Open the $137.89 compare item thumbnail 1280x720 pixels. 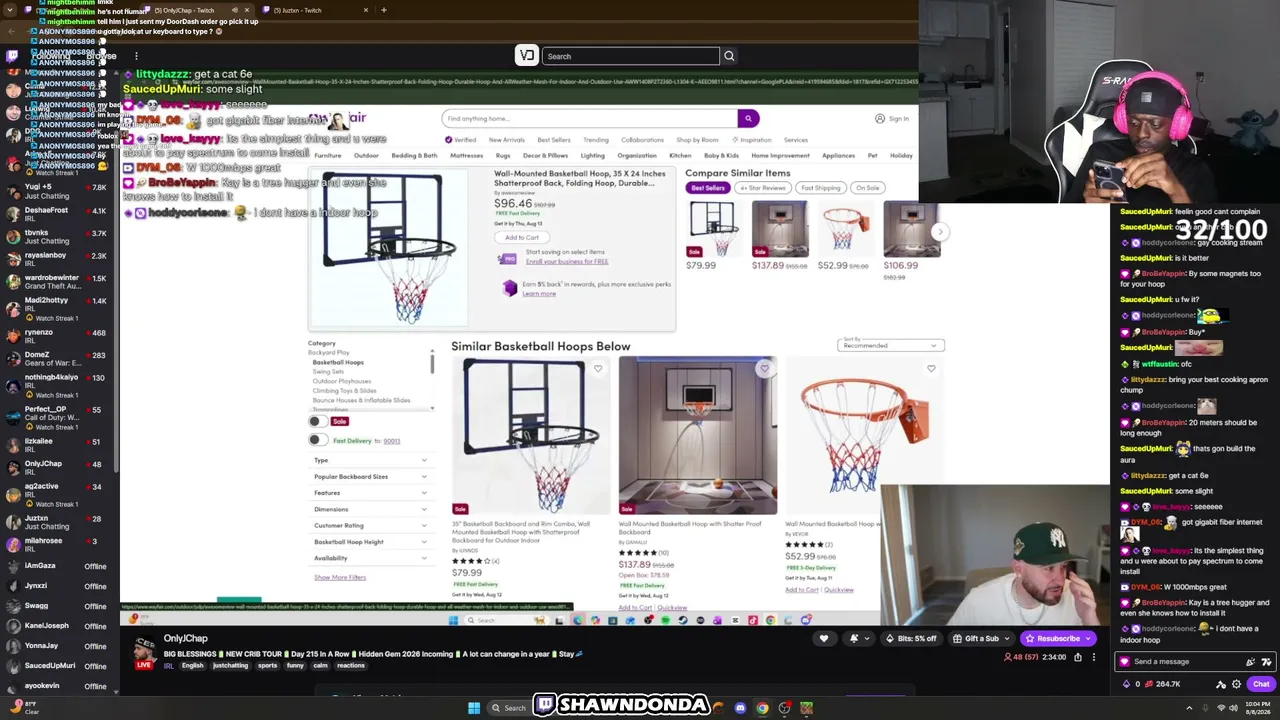(780, 229)
